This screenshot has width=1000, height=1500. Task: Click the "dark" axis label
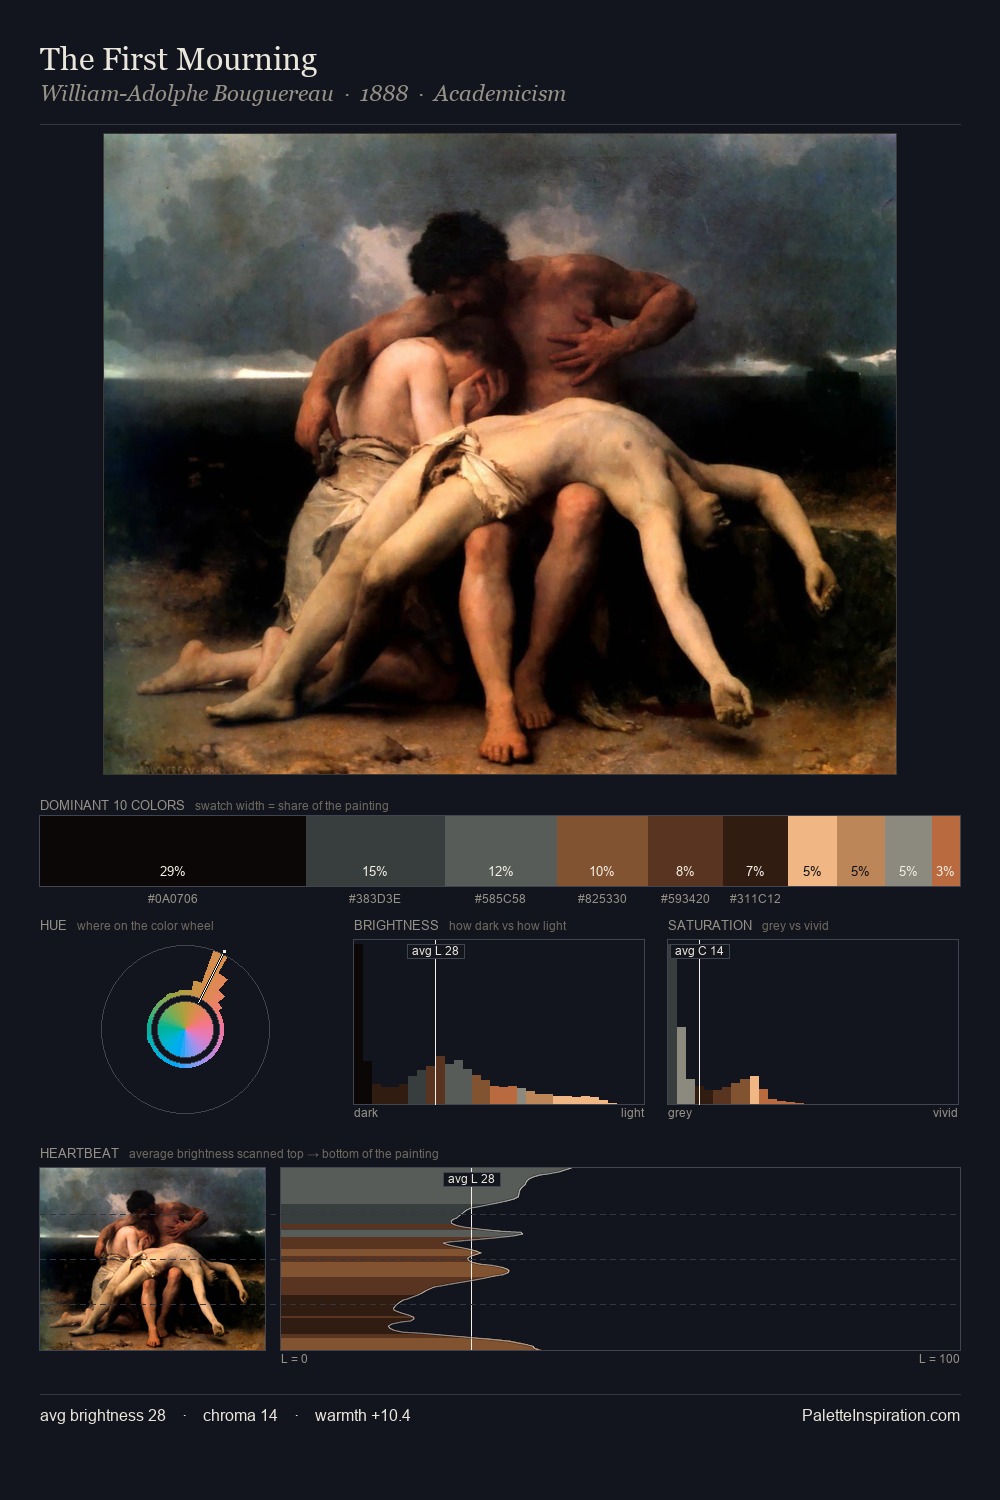pyautogui.click(x=366, y=1113)
